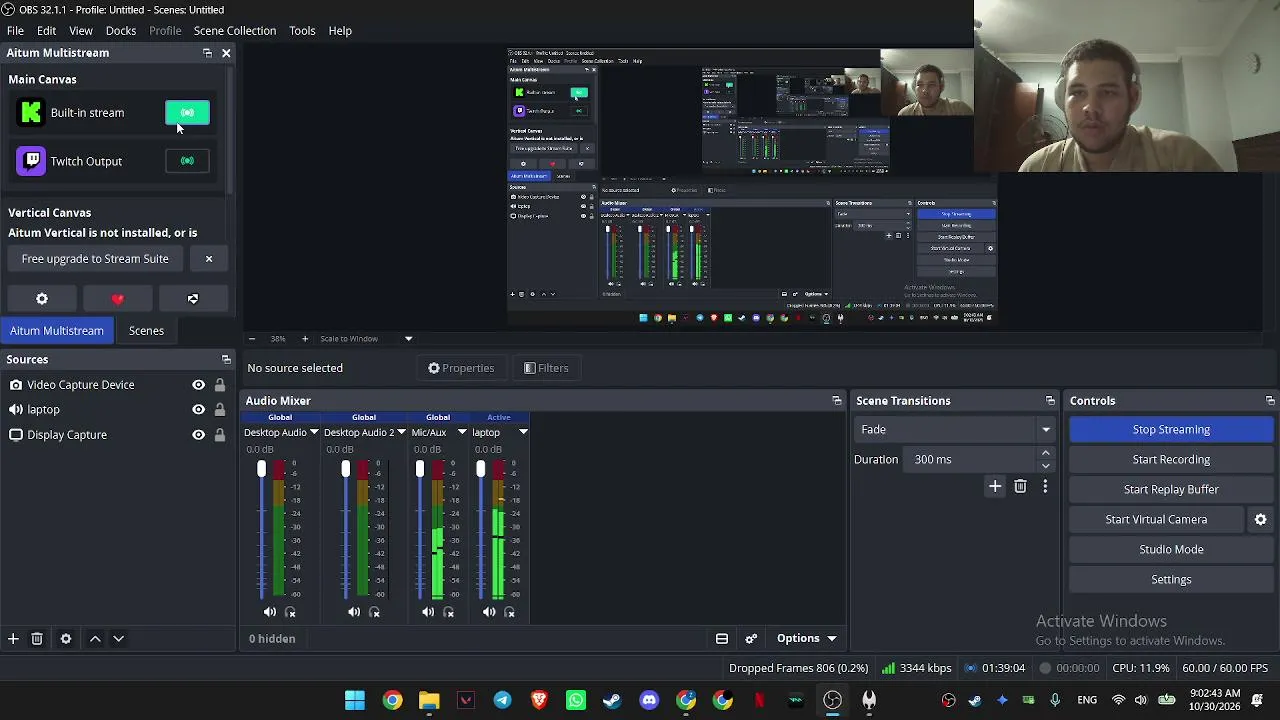Hide the Display Capture source
The width and height of the screenshot is (1280, 720).
point(199,435)
